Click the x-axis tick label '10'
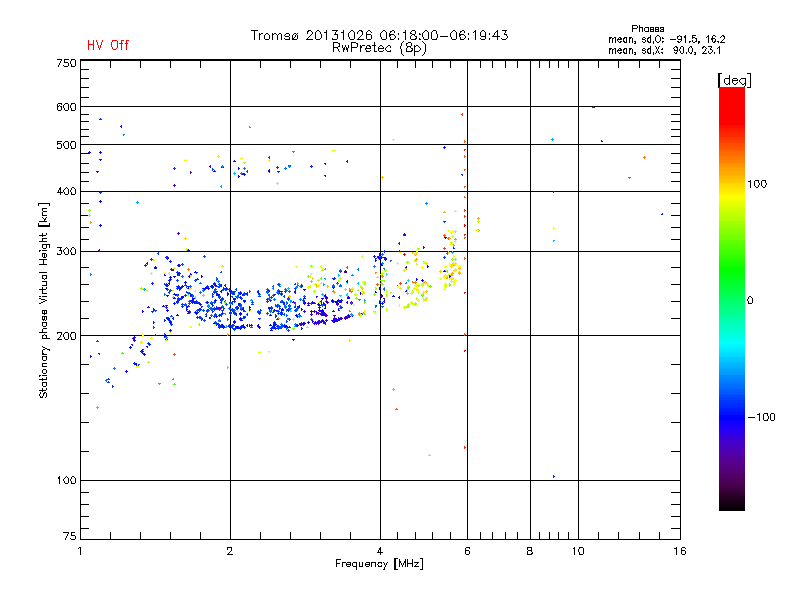 [x=578, y=551]
